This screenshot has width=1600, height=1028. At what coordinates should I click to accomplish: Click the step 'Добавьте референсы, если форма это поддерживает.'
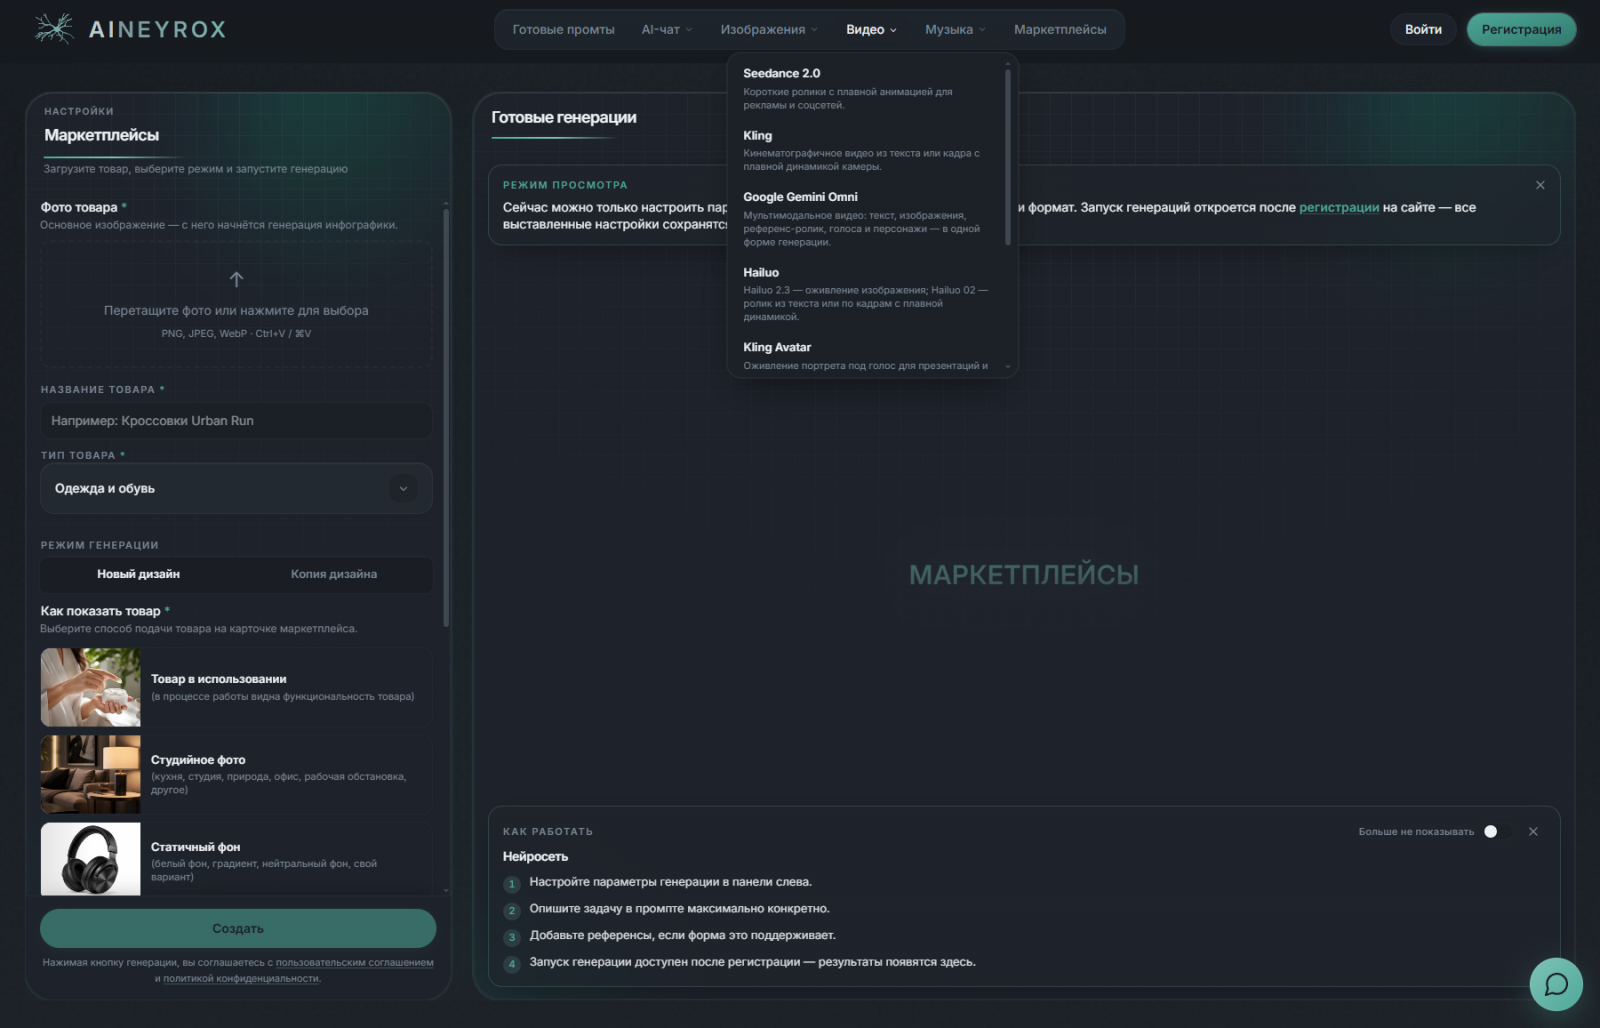click(x=682, y=935)
